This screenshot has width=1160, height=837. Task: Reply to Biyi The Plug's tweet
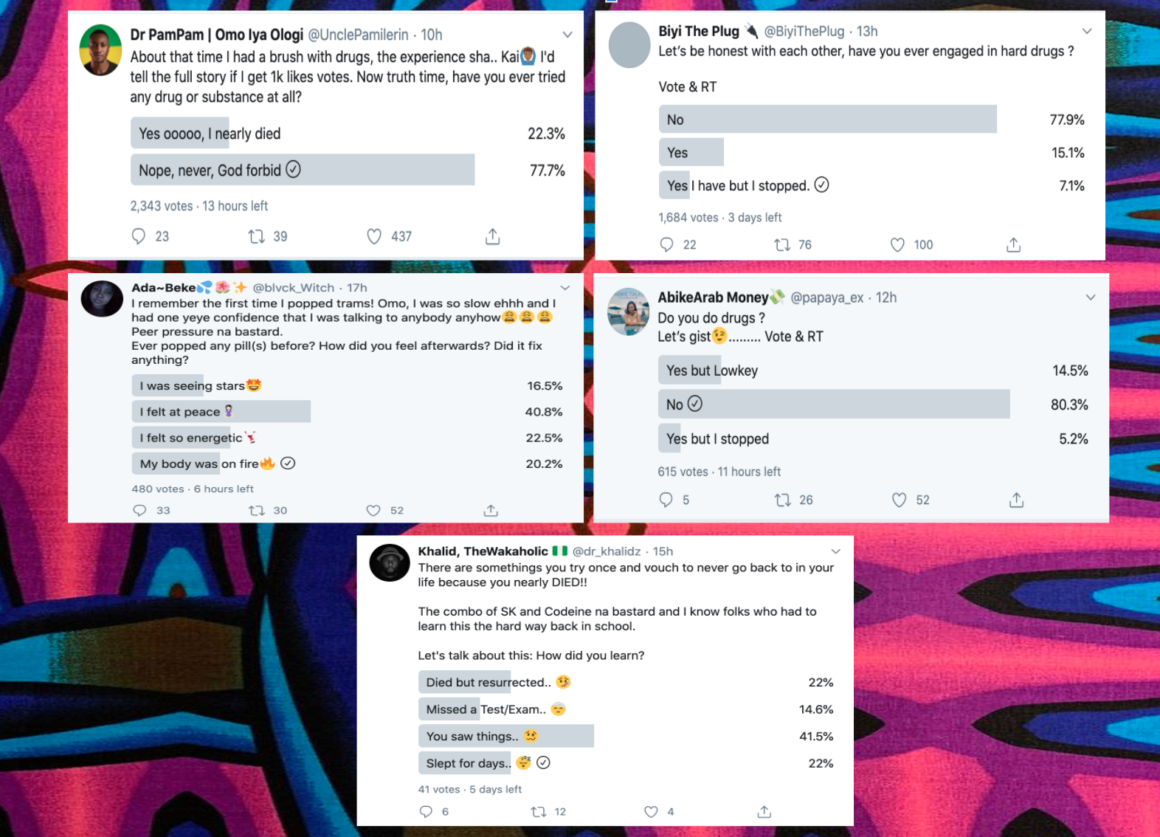click(x=667, y=244)
